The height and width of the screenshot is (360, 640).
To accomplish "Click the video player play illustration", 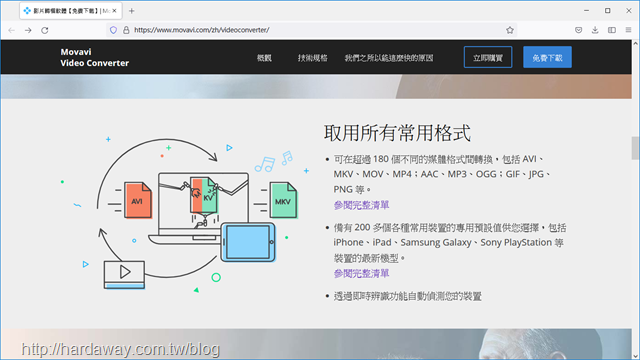I will tap(124, 274).
